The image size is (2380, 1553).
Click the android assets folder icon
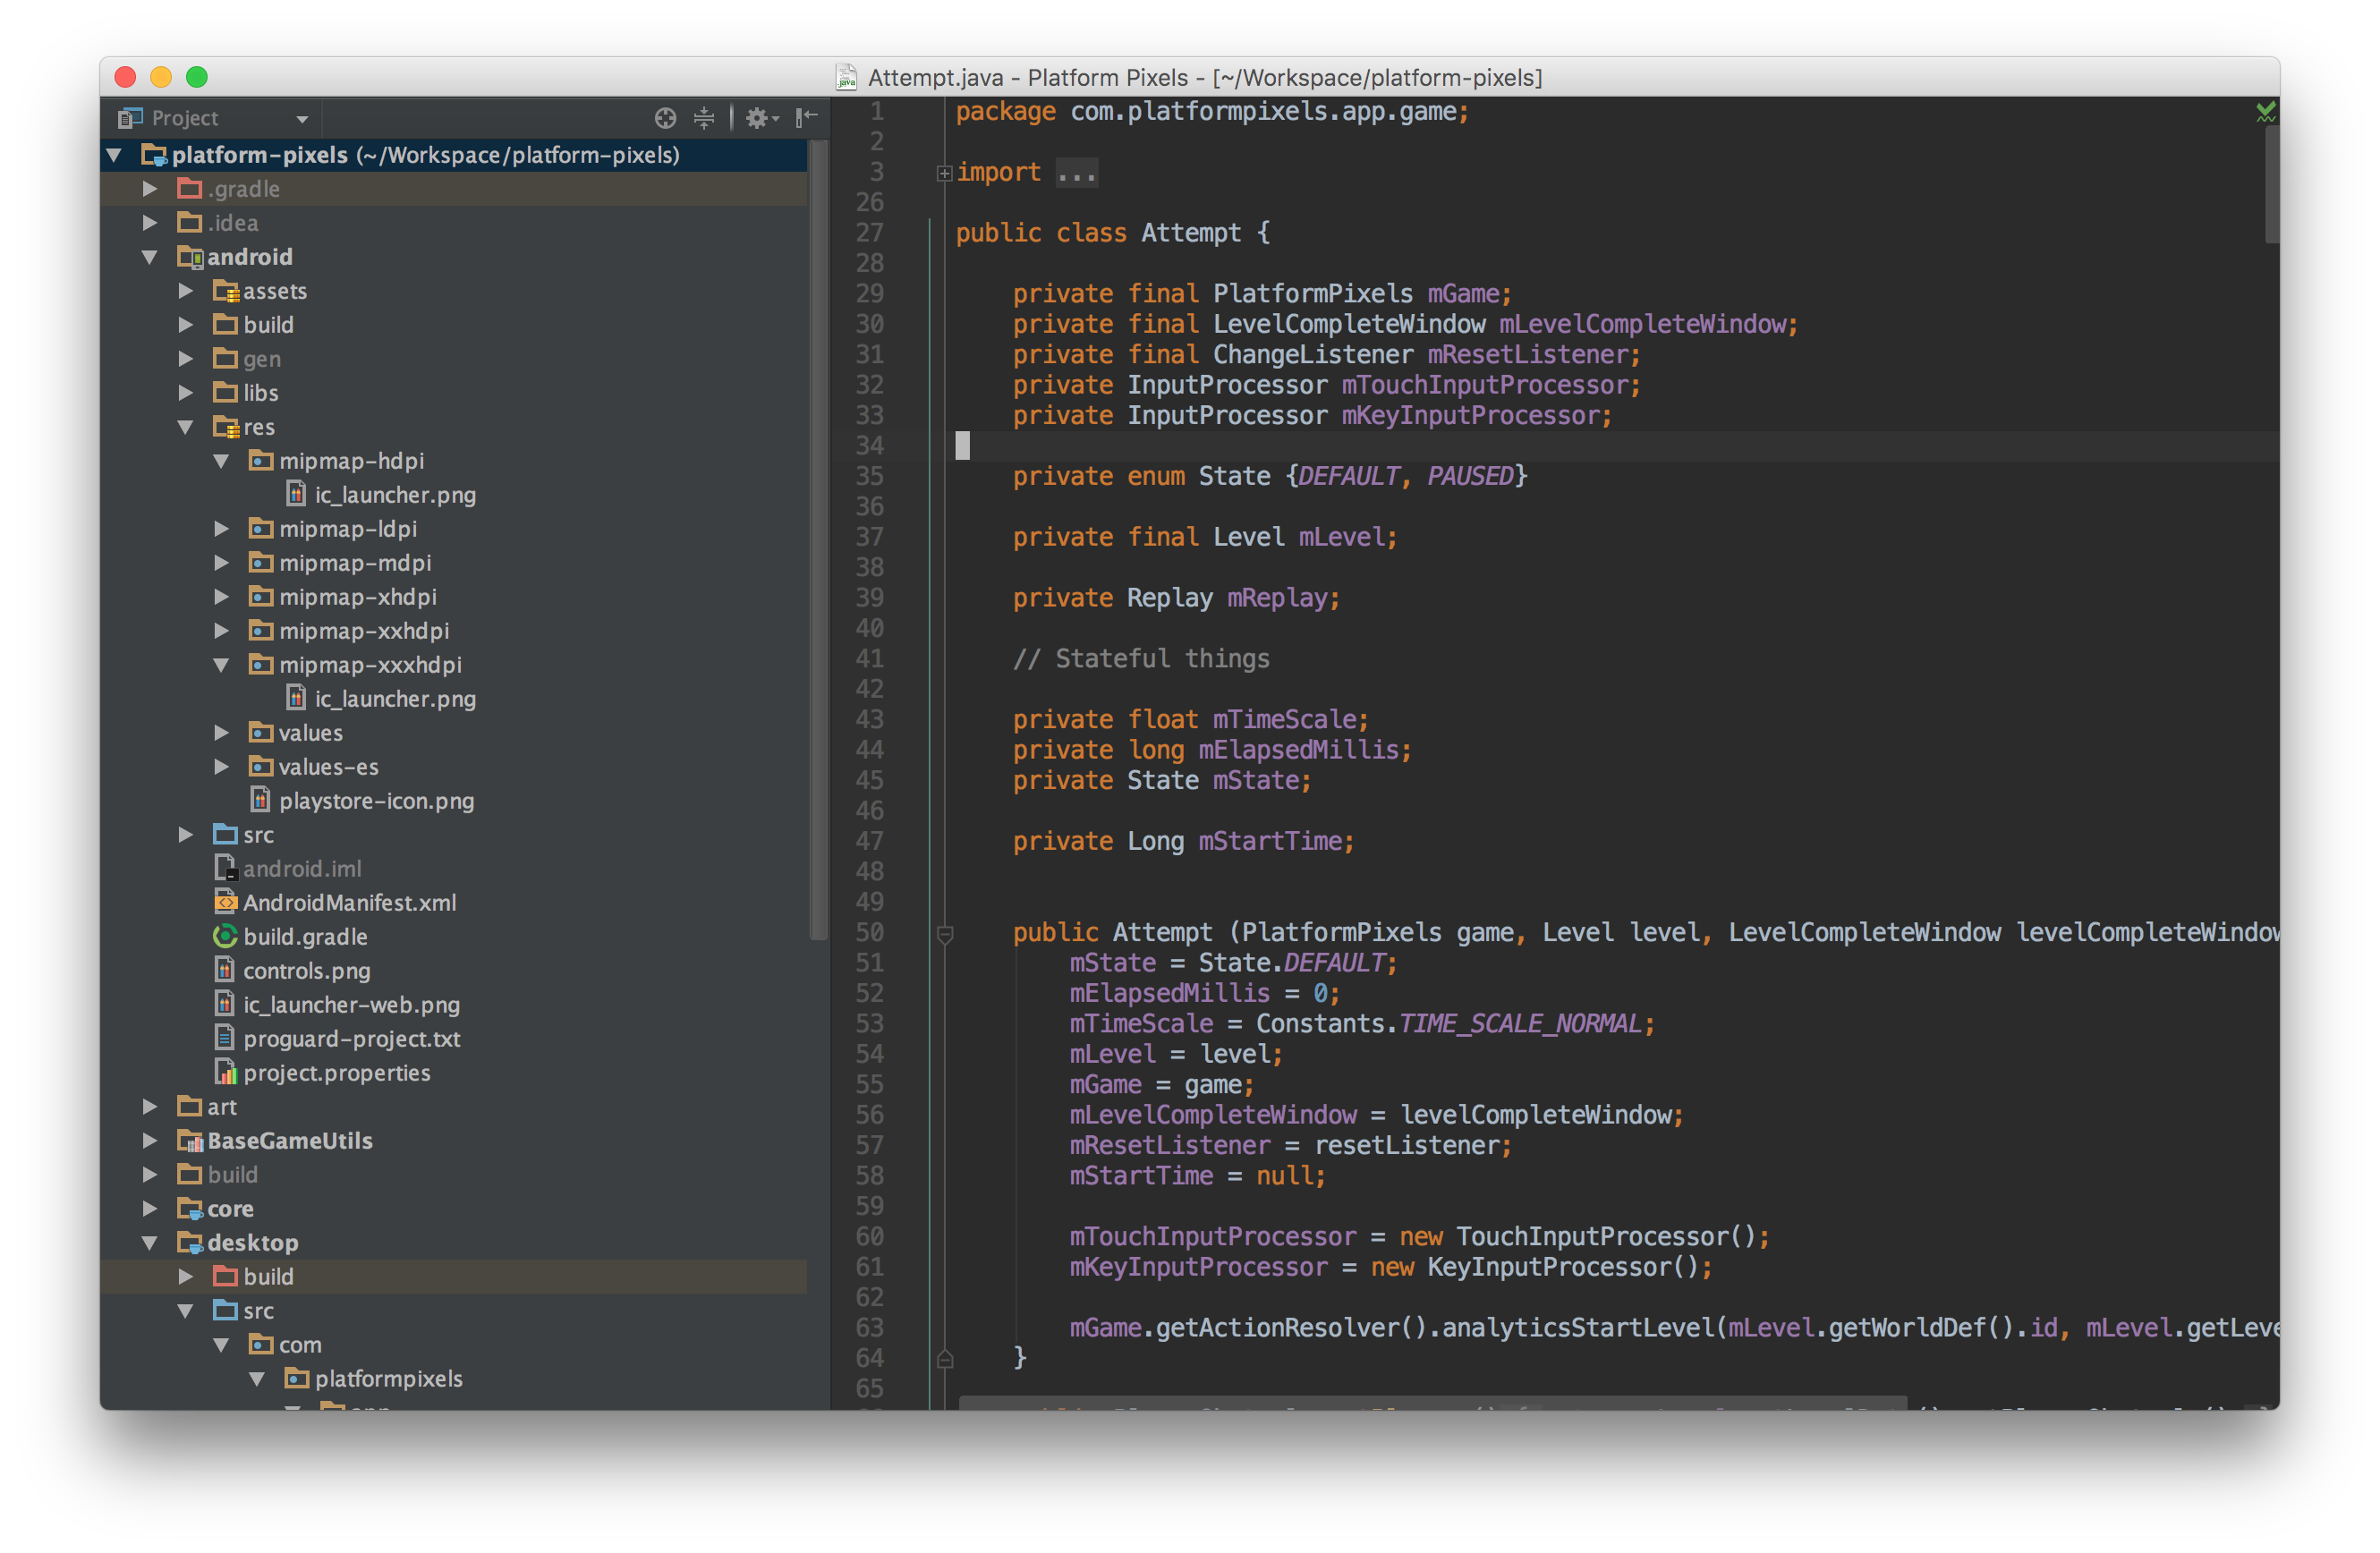[x=226, y=291]
